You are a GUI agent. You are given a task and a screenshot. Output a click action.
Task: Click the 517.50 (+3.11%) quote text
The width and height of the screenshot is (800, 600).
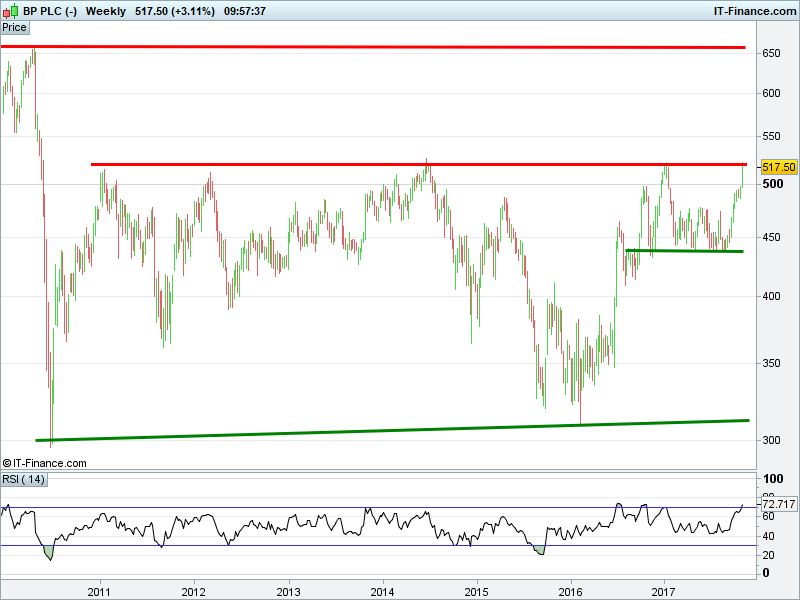[174, 11]
